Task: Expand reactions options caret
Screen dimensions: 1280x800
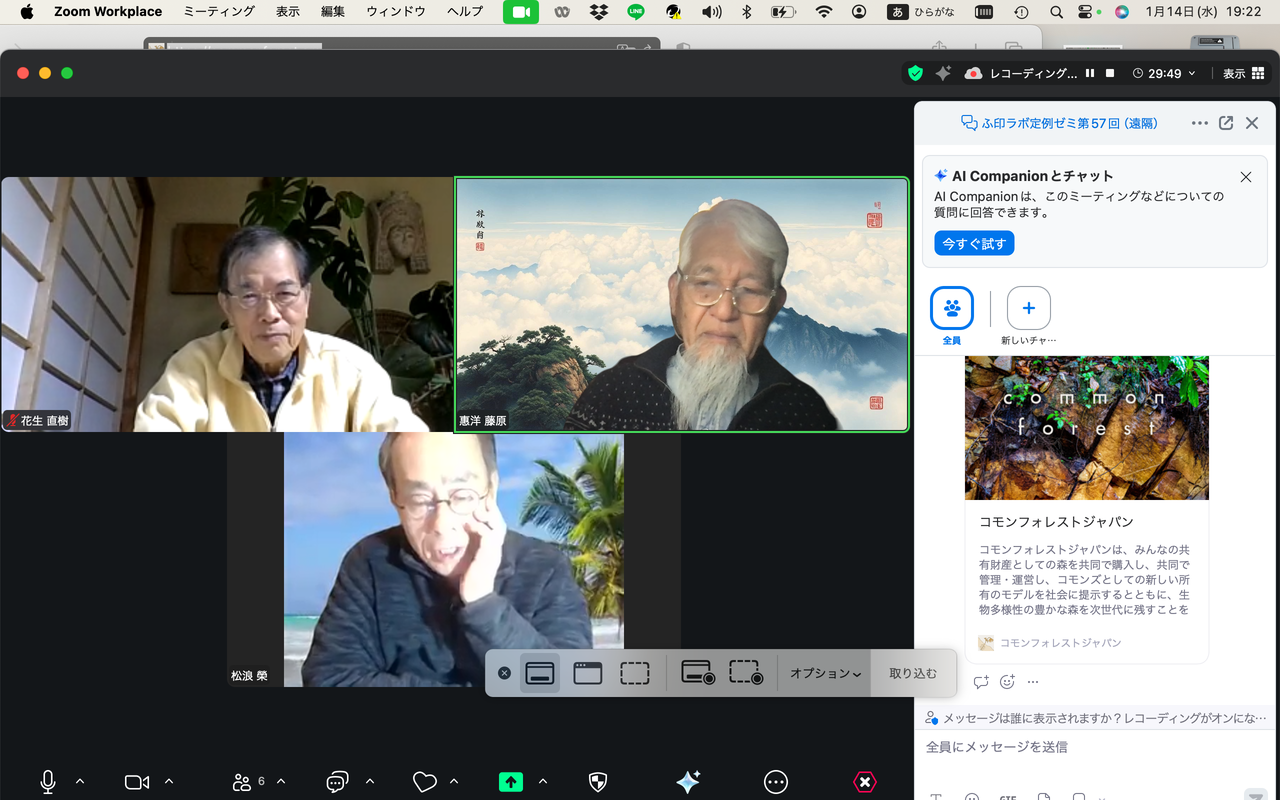Action: click(454, 781)
